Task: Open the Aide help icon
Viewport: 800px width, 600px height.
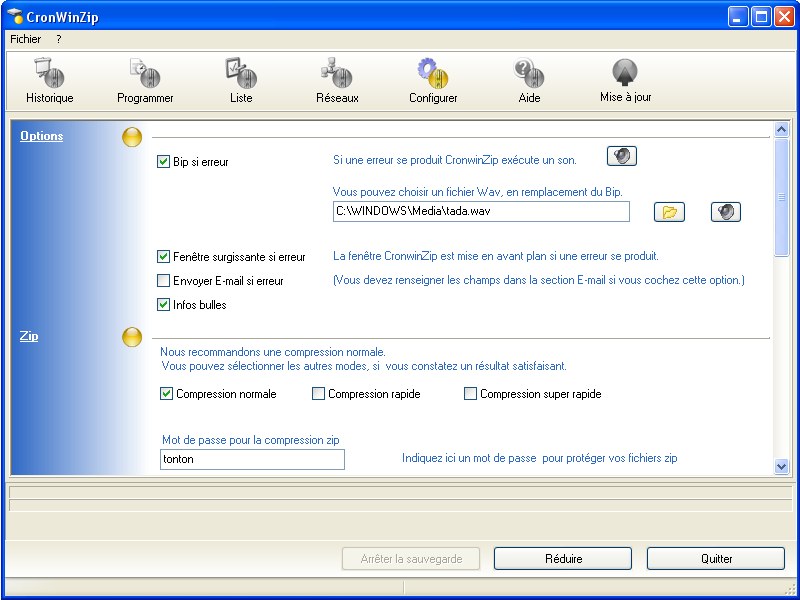Action: point(529,81)
